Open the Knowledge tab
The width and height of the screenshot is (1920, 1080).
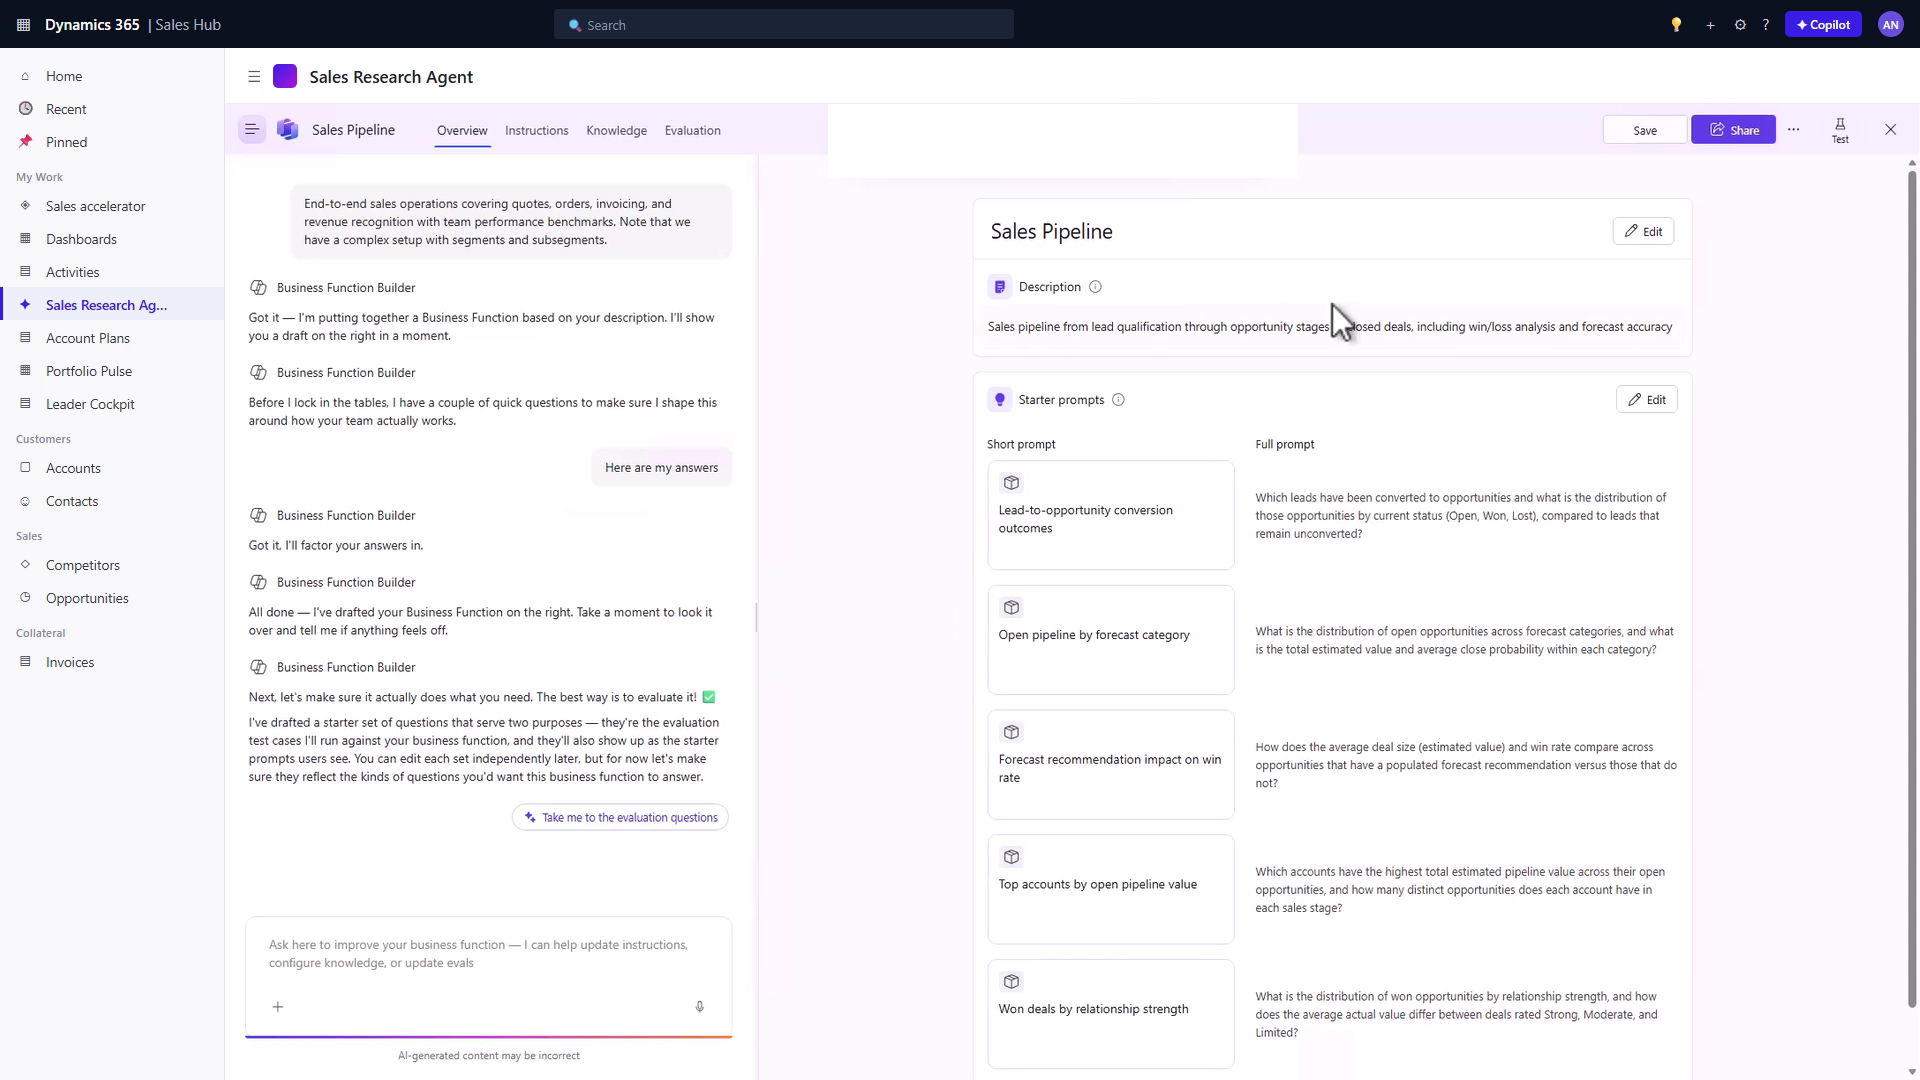click(616, 131)
